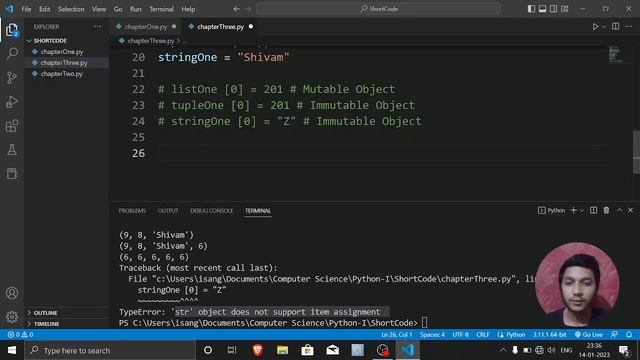
Task: Switch to the OUTPUT panel tab
Action: click(x=168, y=211)
